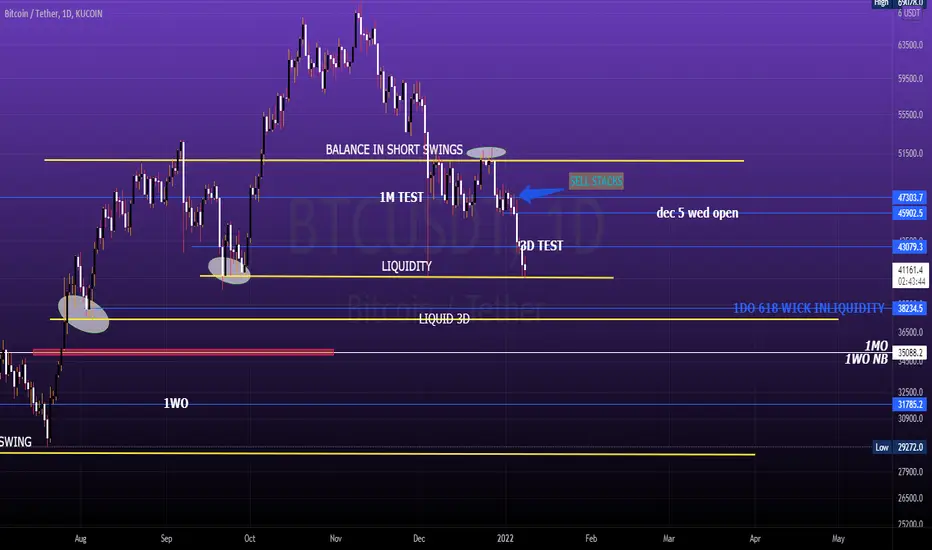Click the LIQUIDITY text annotation
This screenshot has width=932, height=550.
(x=407, y=266)
